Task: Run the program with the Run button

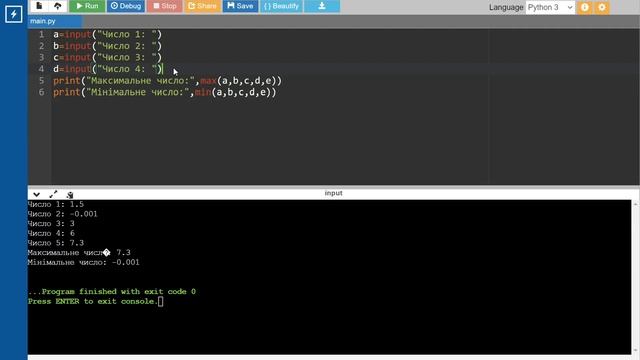Action: pos(87,6)
